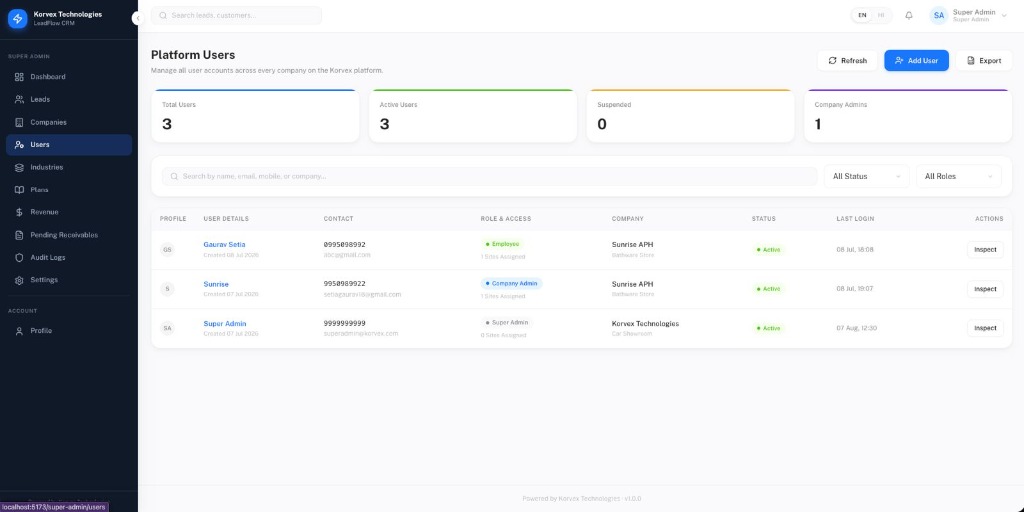1024x512 pixels.
Task: Inspect the Super Admin row
Action: coord(985,328)
